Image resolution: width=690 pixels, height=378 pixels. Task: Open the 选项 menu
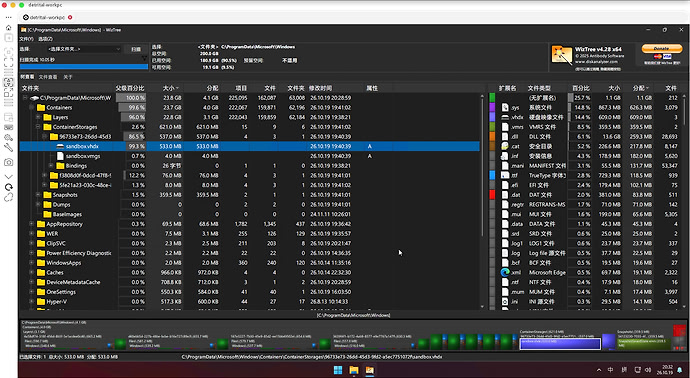(45, 39)
